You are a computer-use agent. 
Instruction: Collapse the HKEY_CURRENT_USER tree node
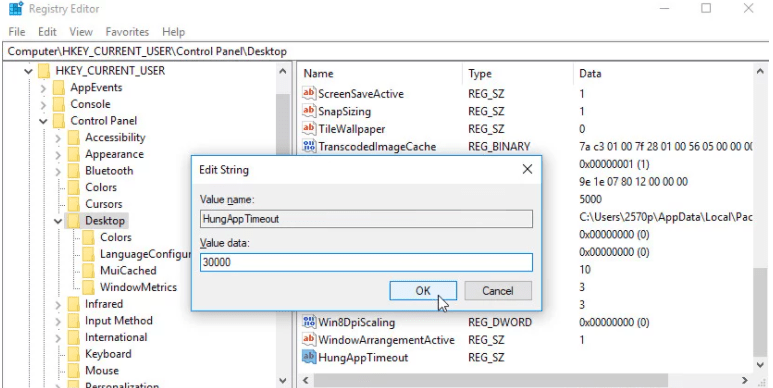tap(28, 71)
